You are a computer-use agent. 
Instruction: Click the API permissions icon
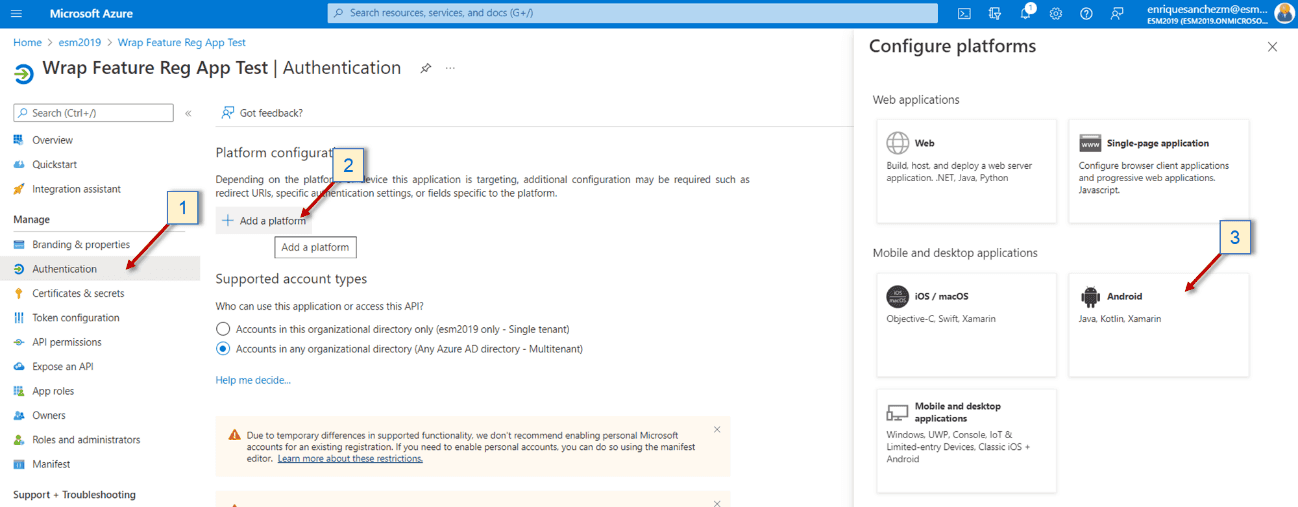pos(19,342)
